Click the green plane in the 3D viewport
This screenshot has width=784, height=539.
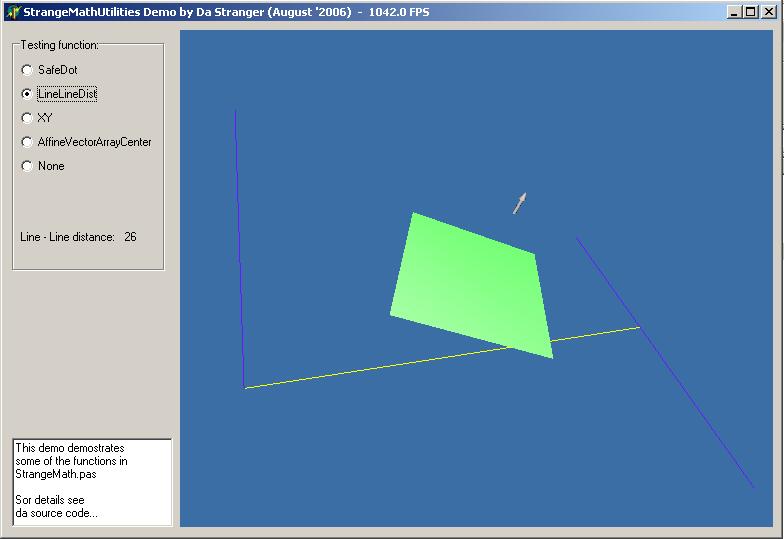click(x=472, y=285)
